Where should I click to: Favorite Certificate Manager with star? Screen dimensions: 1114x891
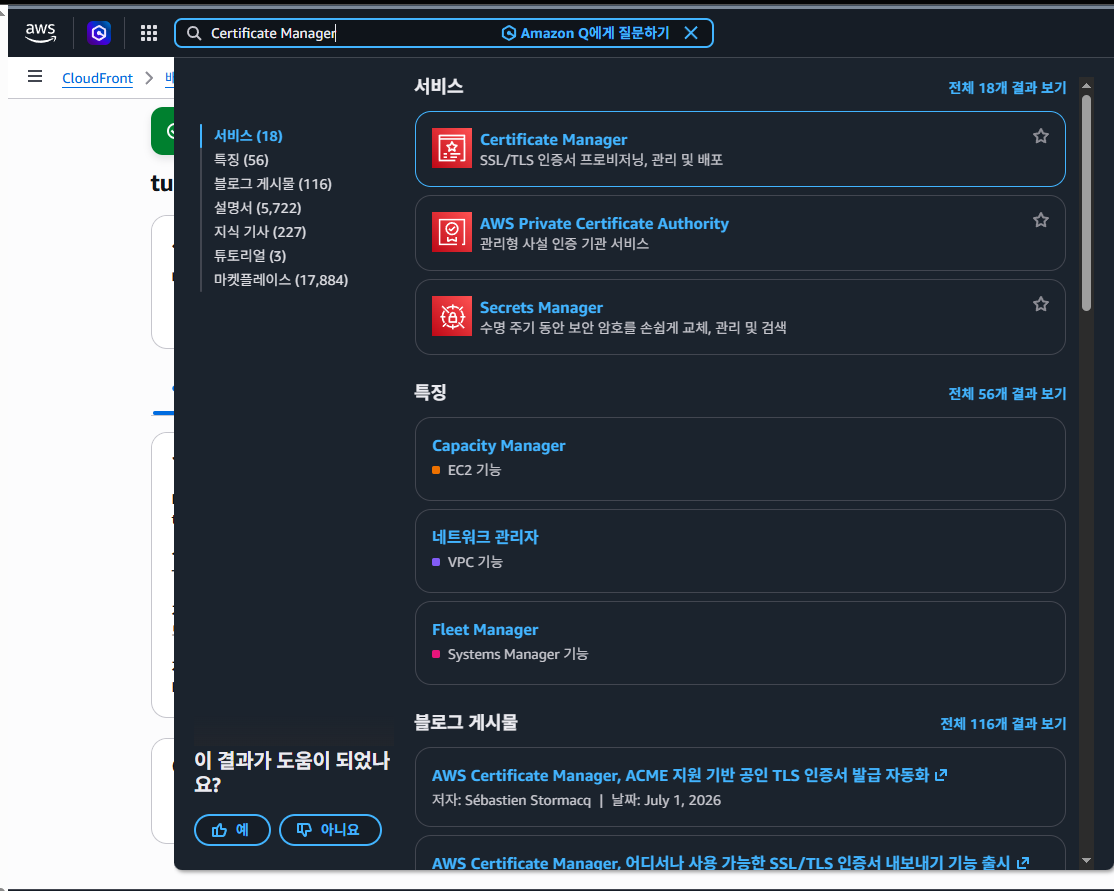click(x=1041, y=136)
